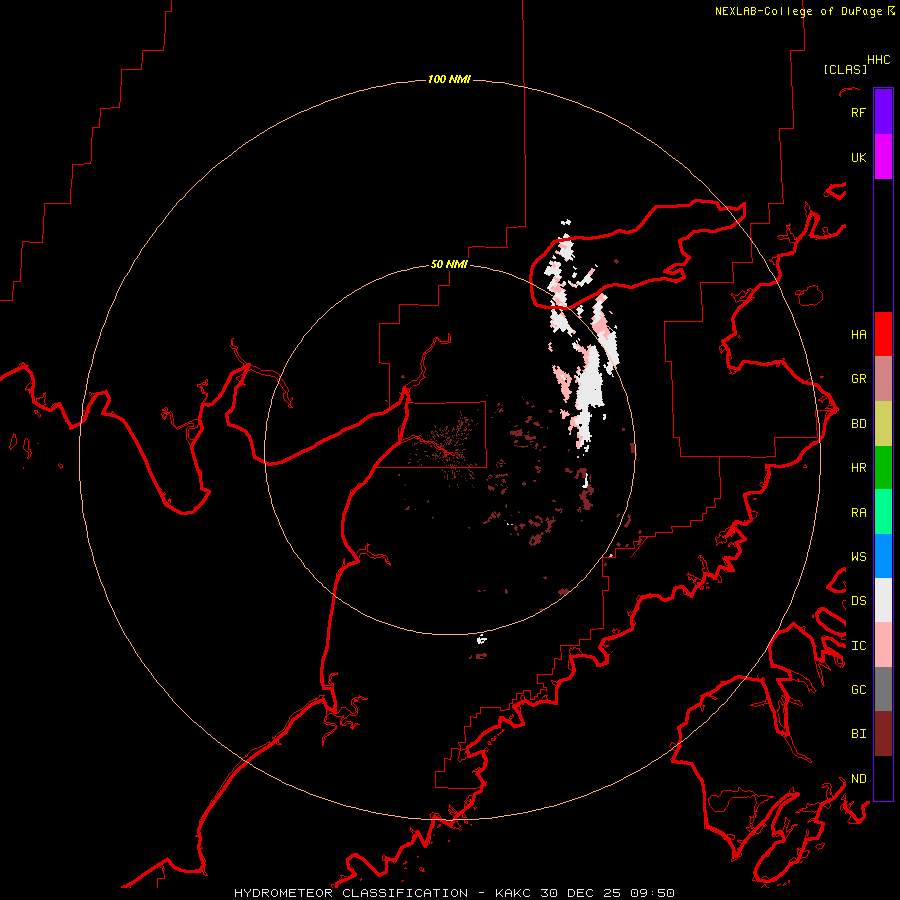Click the DS white legend swatch
The width and height of the screenshot is (900, 900).
pos(883,600)
